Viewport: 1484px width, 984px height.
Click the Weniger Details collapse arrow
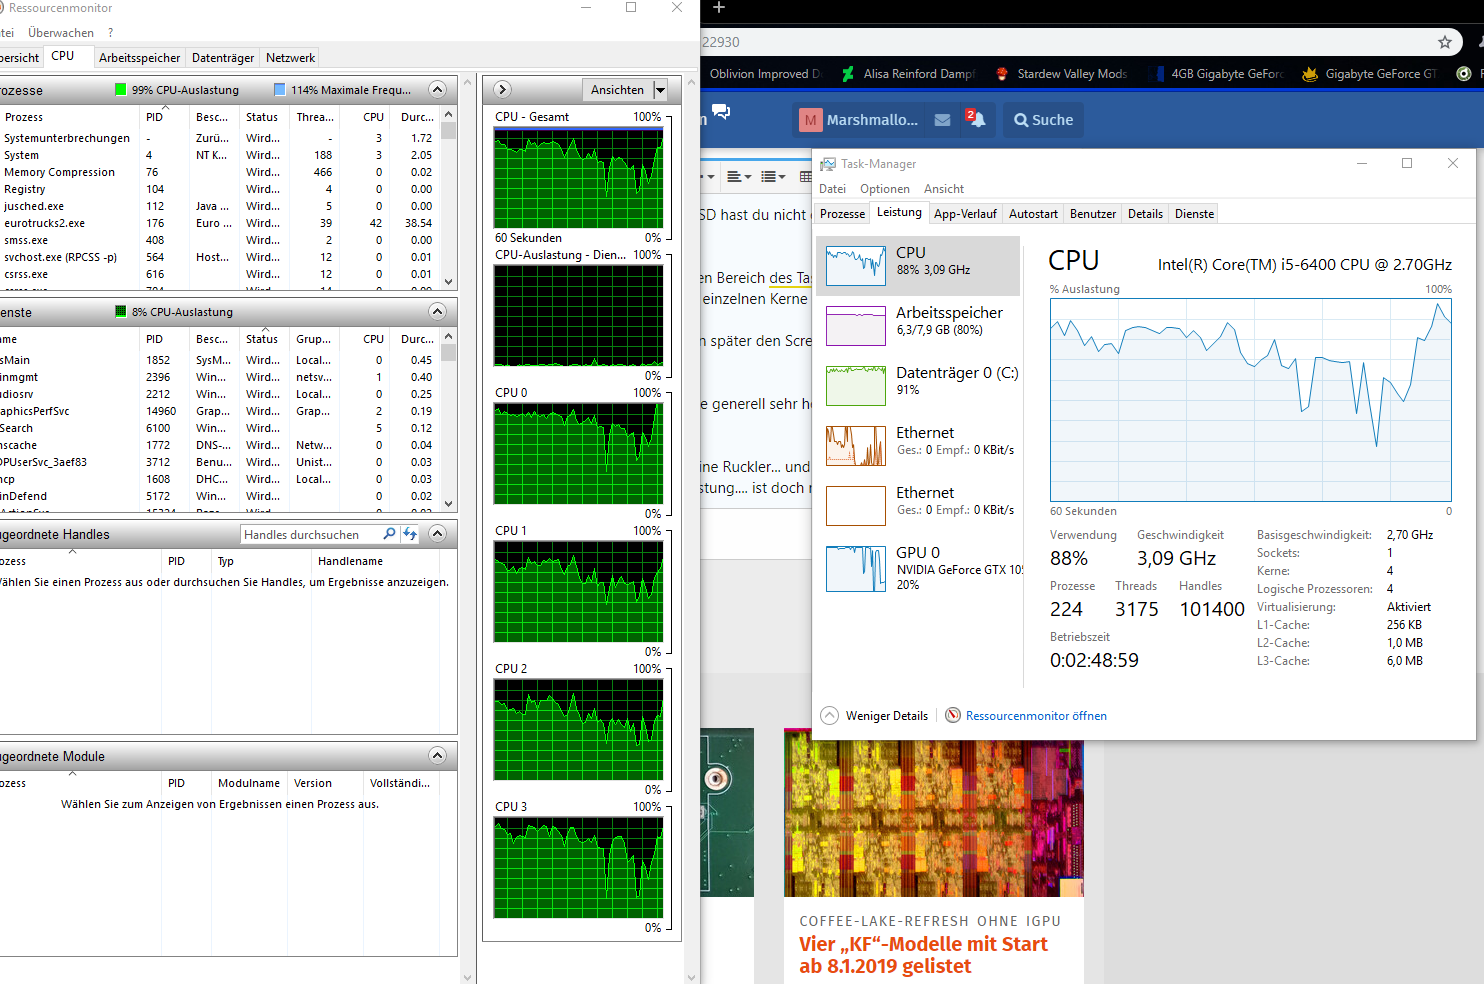pyautogui.click(x=830, y=716)
